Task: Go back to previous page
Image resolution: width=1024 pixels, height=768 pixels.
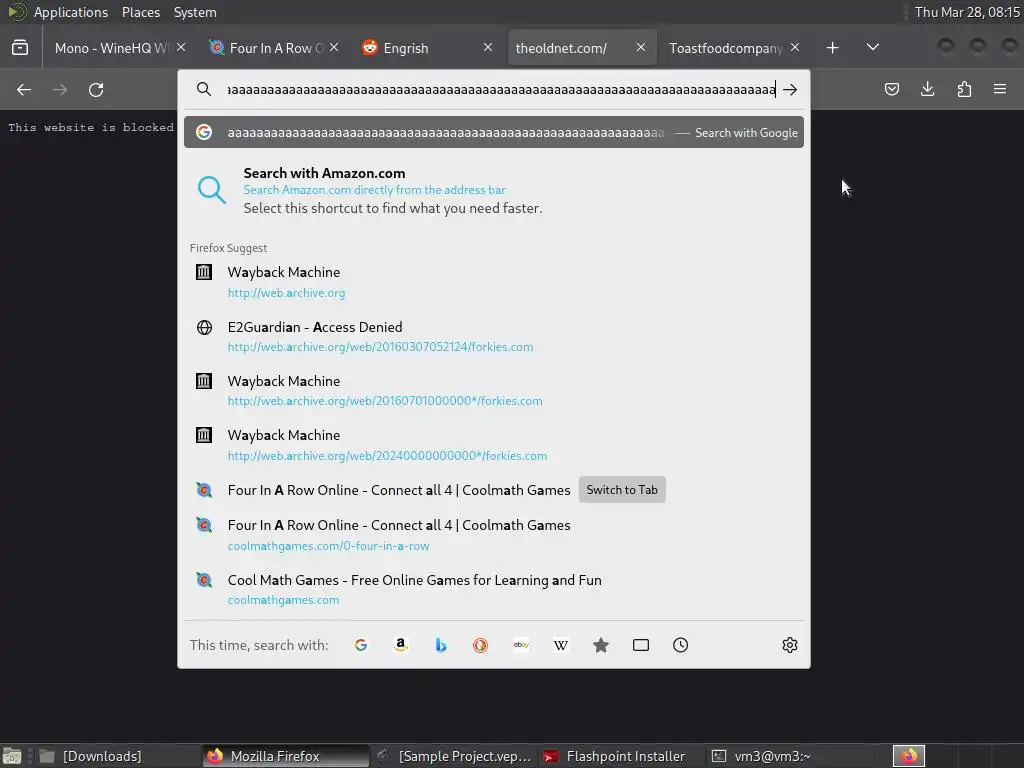Action: click(x=24, y=89)
